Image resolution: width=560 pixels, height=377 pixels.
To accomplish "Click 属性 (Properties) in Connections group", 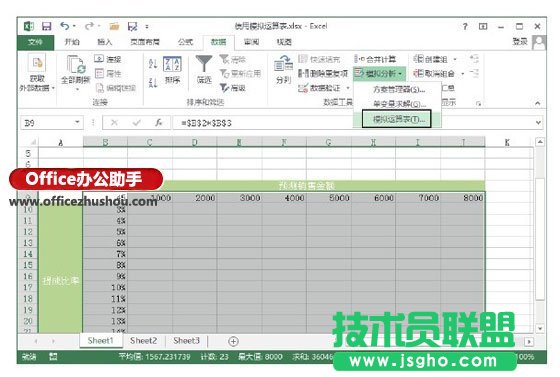I will pos(108,74).
